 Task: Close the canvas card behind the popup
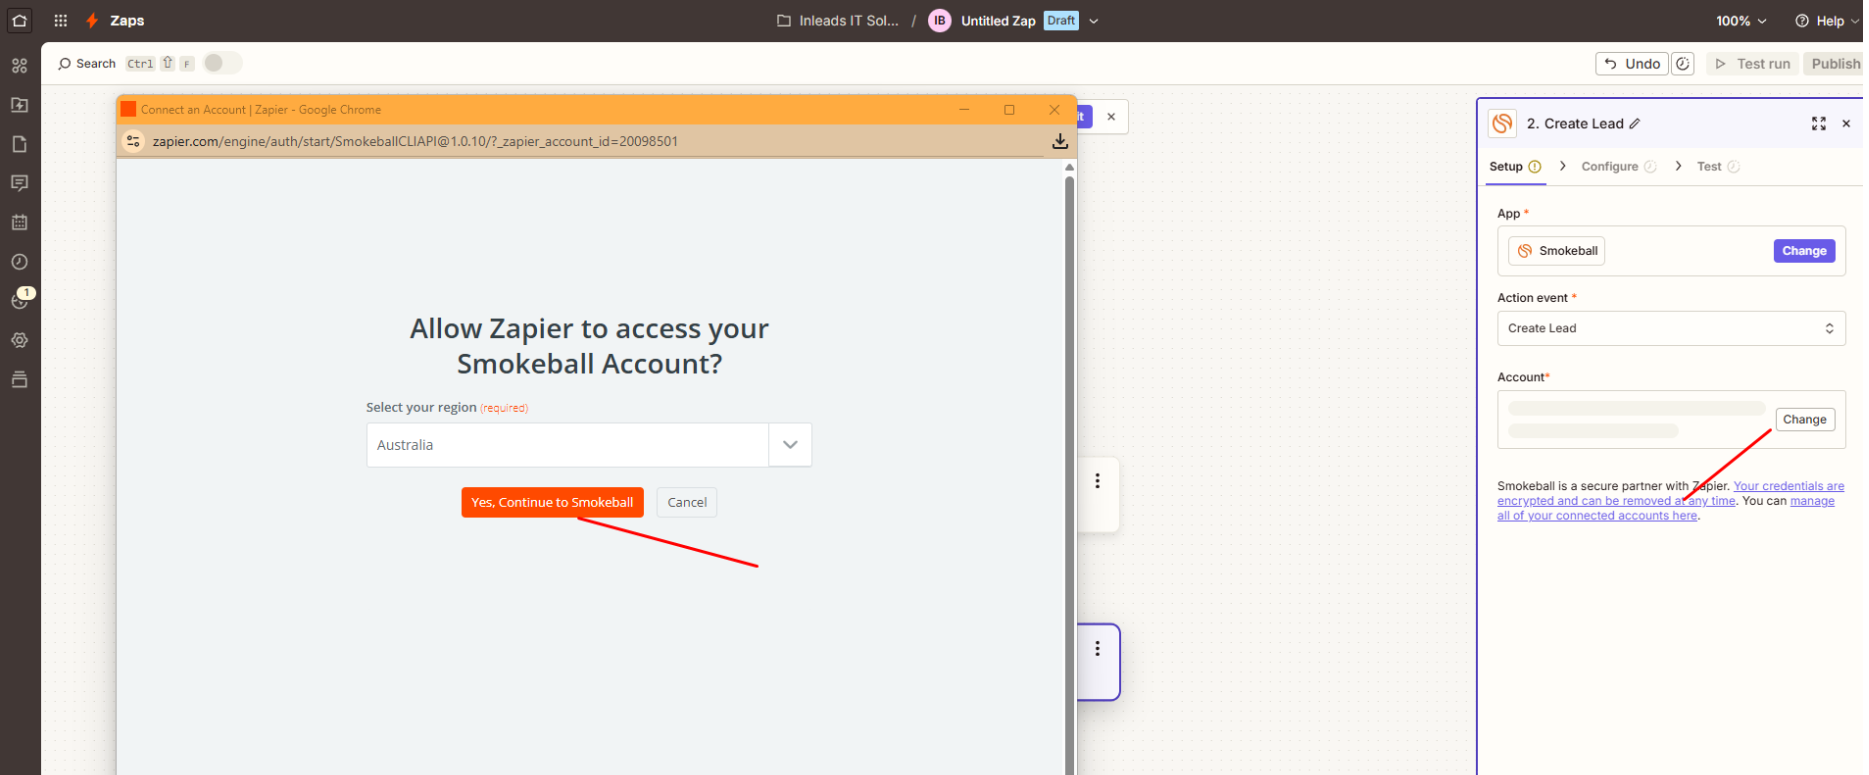tap(1111, 117)
